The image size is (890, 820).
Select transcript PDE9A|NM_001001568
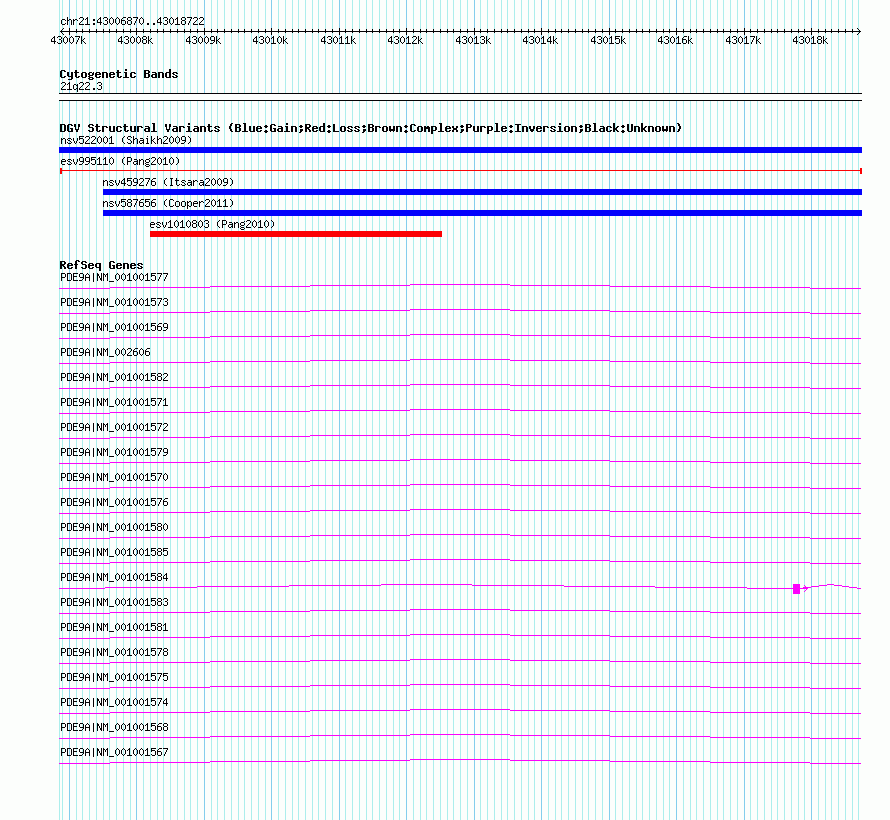(114, 727)
